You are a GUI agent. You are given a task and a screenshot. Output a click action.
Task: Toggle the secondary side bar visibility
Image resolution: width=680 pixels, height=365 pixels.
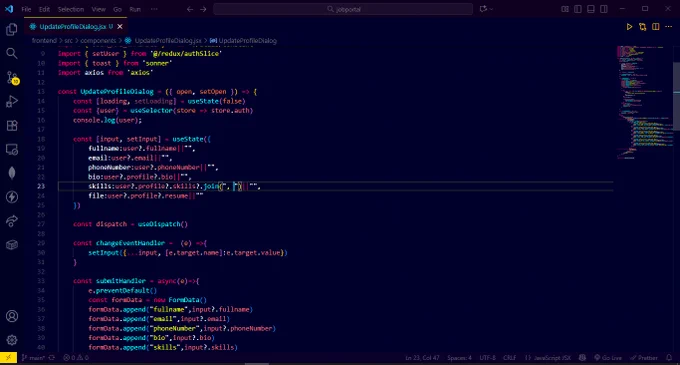point(604,9)
